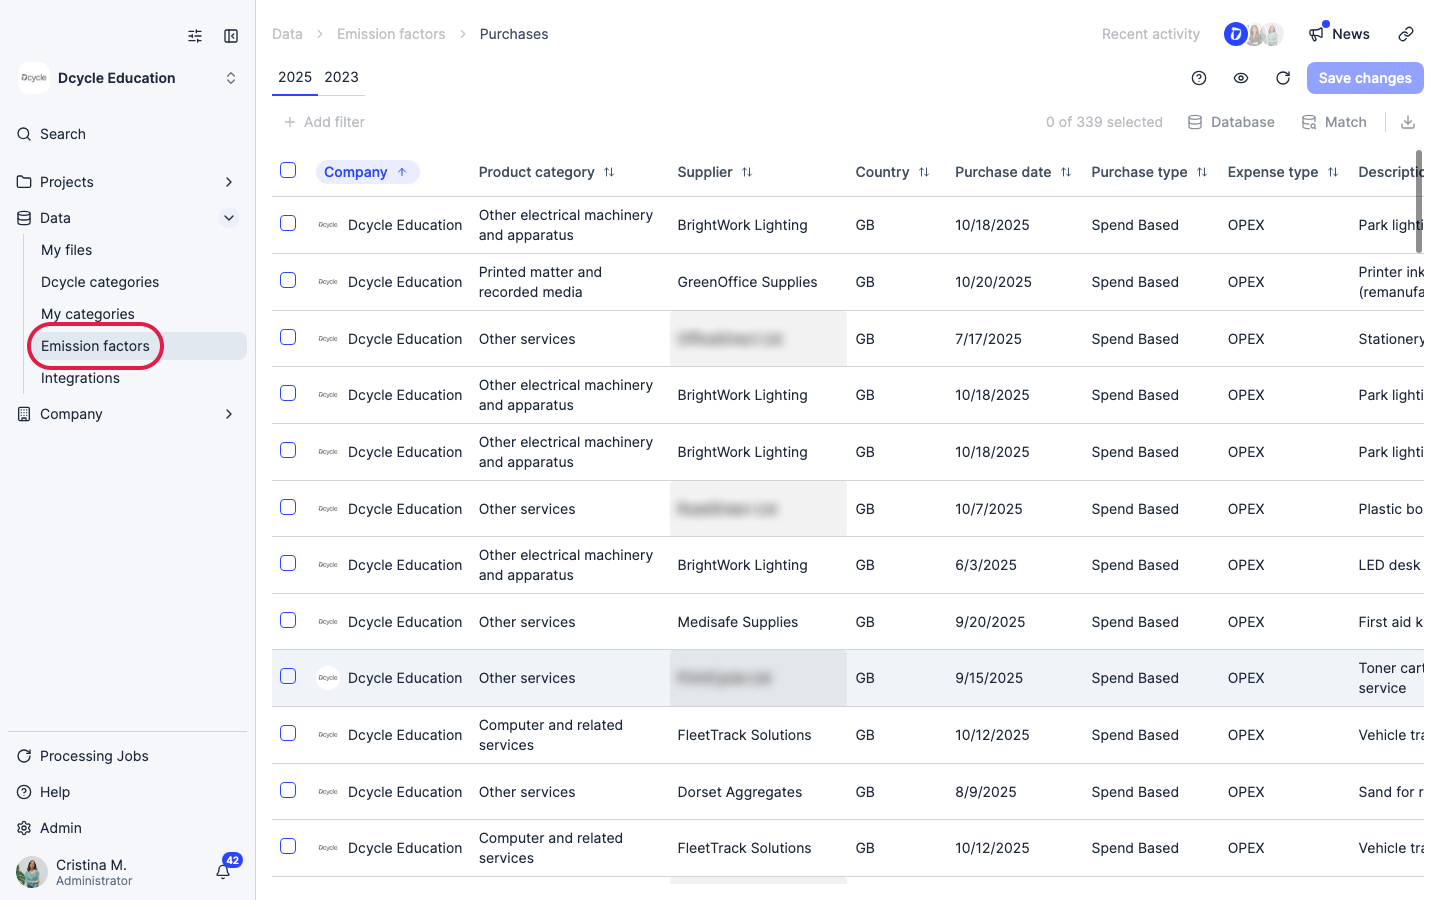Expand the Projects section chevron
Screen dimensions: 1440x900
[x=229, y=182]
